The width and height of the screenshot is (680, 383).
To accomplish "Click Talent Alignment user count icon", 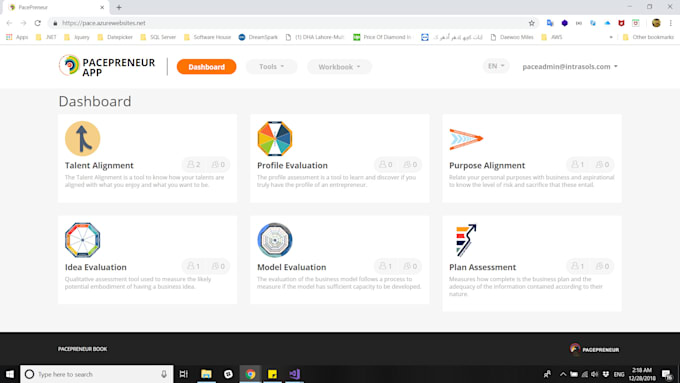I will (x=190, y=164).
